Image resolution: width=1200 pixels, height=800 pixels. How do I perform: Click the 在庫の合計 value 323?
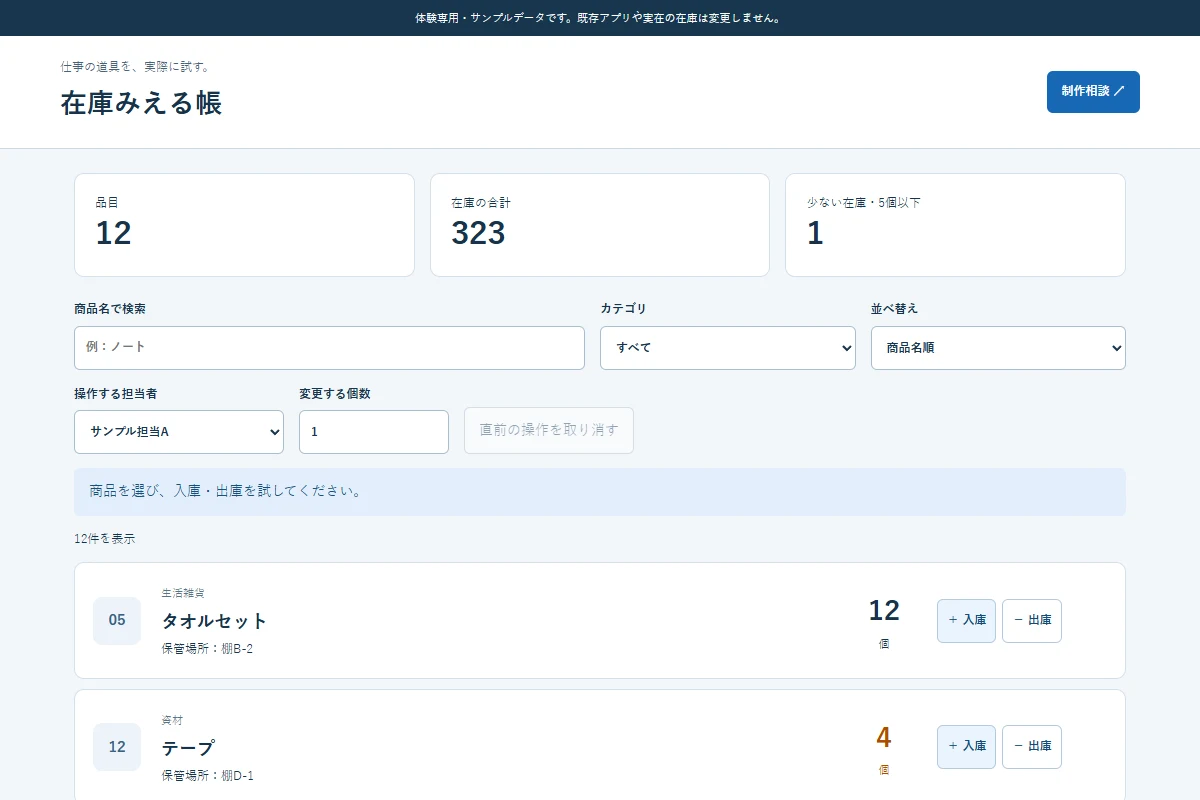pyautogui.click(x=478, y=233)
